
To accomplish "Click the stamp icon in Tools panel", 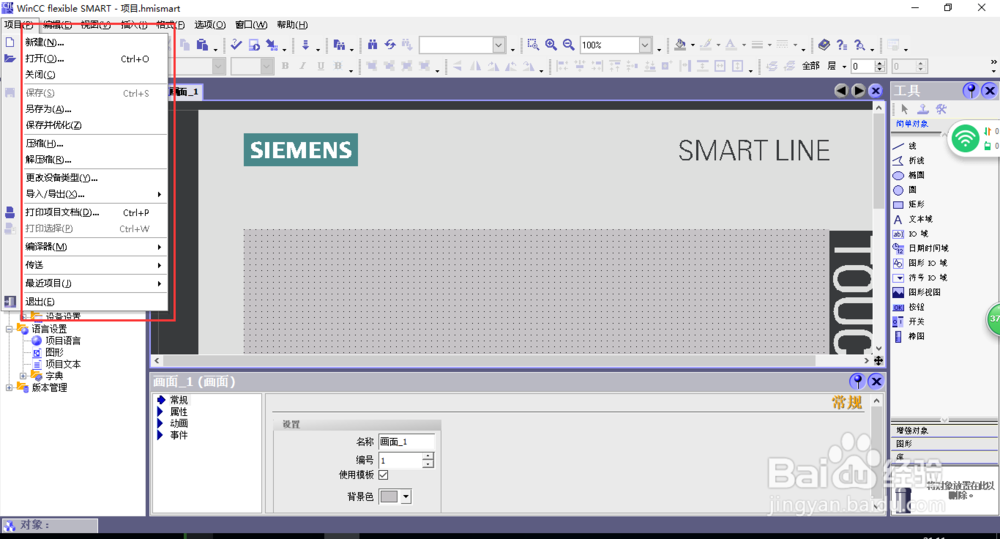I will [x=923, y=109].
